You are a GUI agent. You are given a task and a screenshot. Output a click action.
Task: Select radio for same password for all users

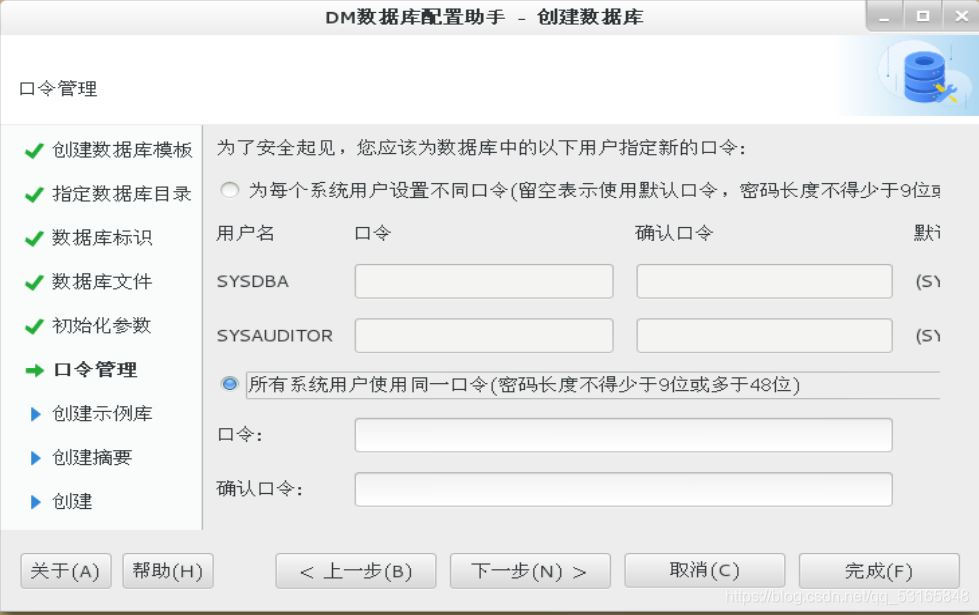tap(230, 383)
